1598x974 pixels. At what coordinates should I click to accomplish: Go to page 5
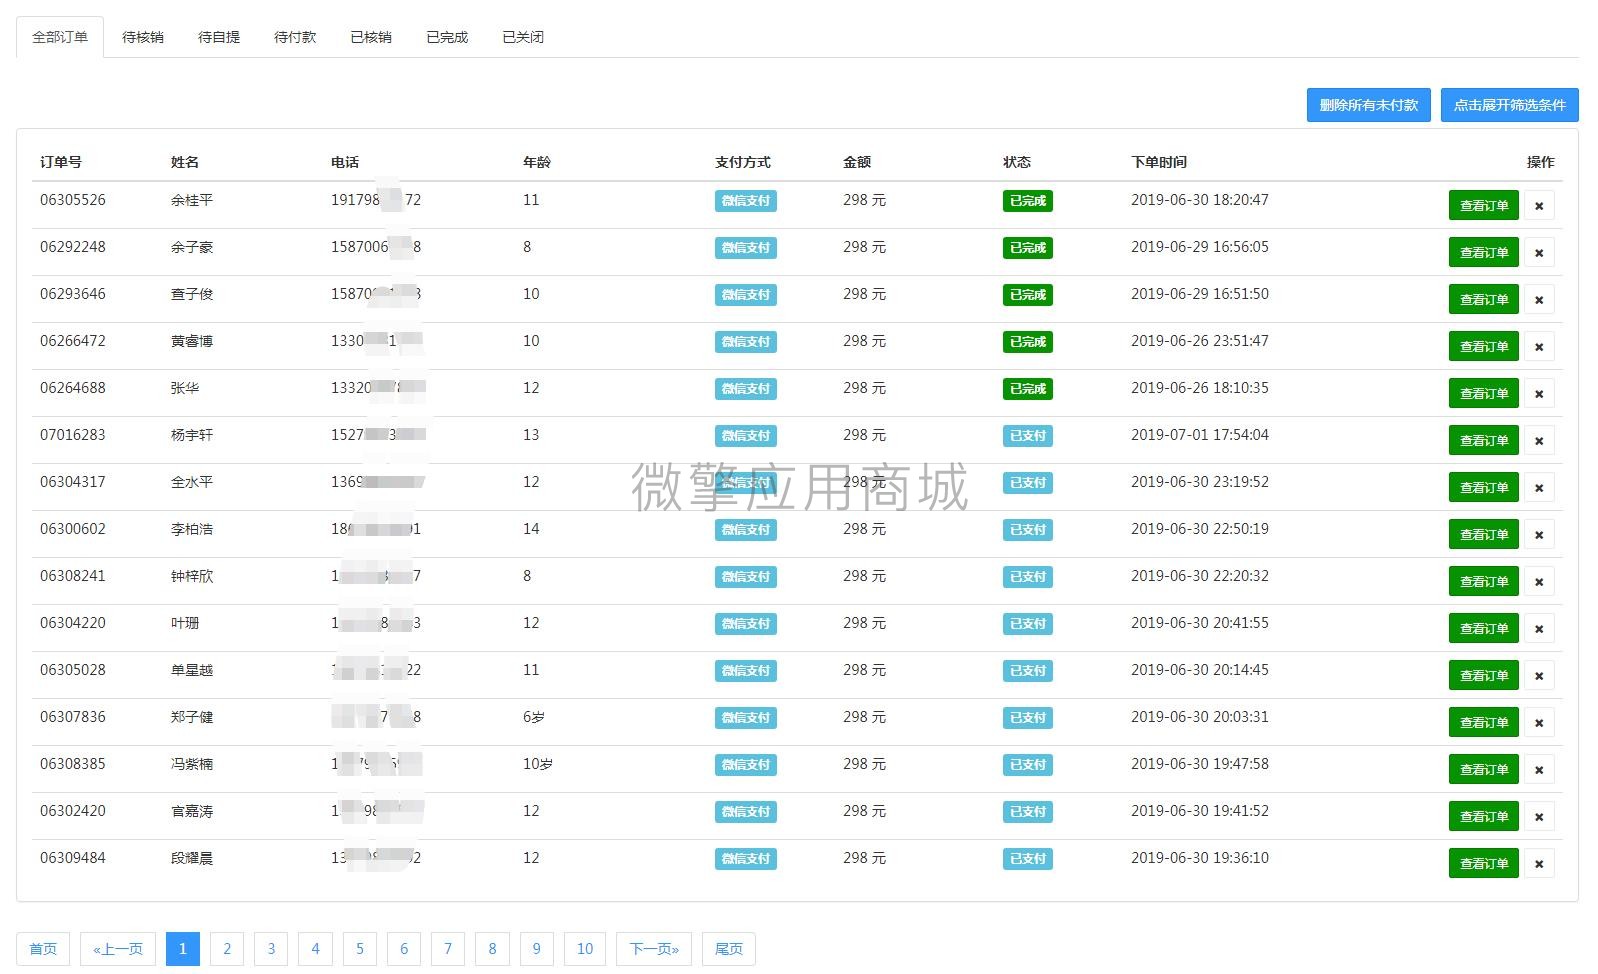point(360,949)
